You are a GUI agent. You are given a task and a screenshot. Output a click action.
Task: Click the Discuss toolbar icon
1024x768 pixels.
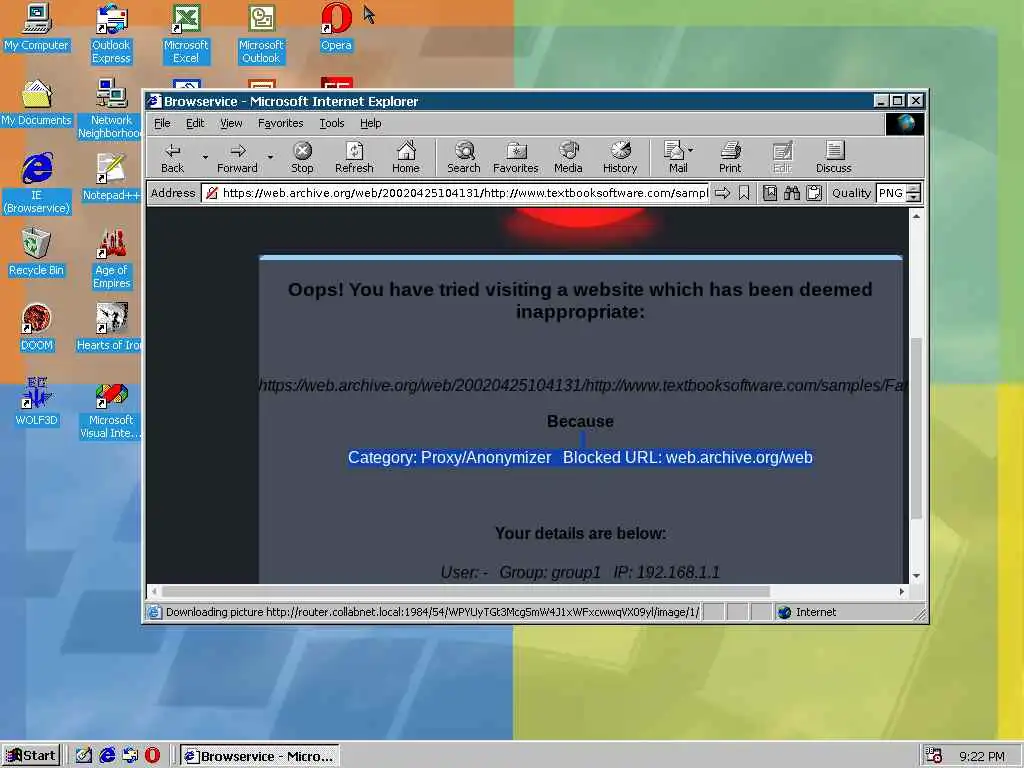coord(834,157)
